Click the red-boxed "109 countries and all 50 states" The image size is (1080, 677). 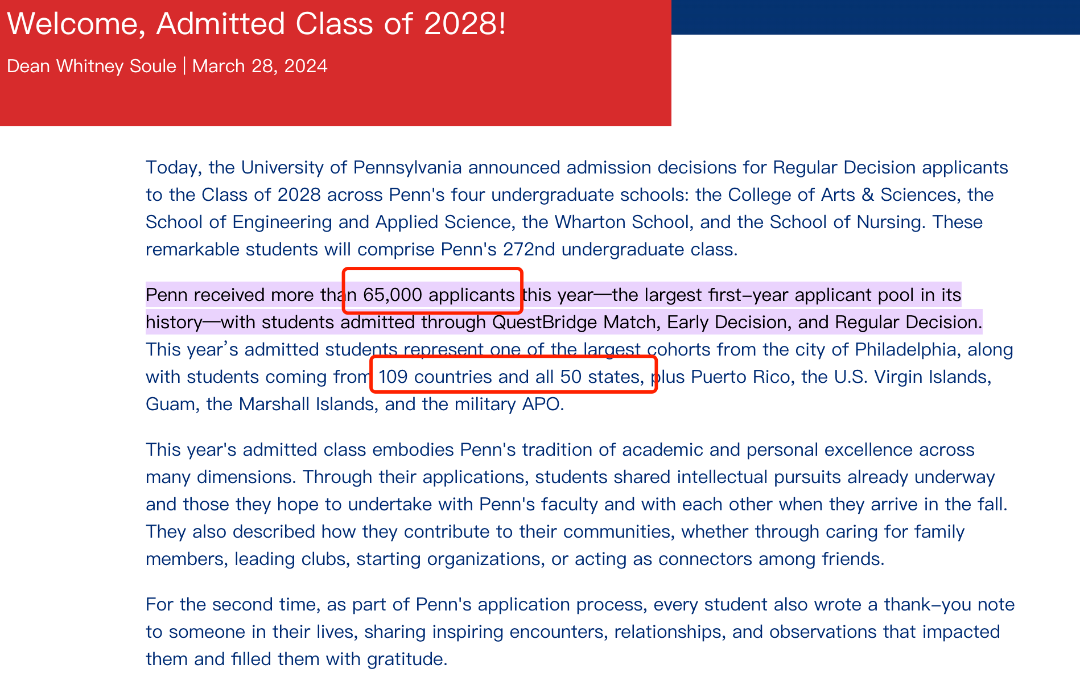(x=510, y=377)
